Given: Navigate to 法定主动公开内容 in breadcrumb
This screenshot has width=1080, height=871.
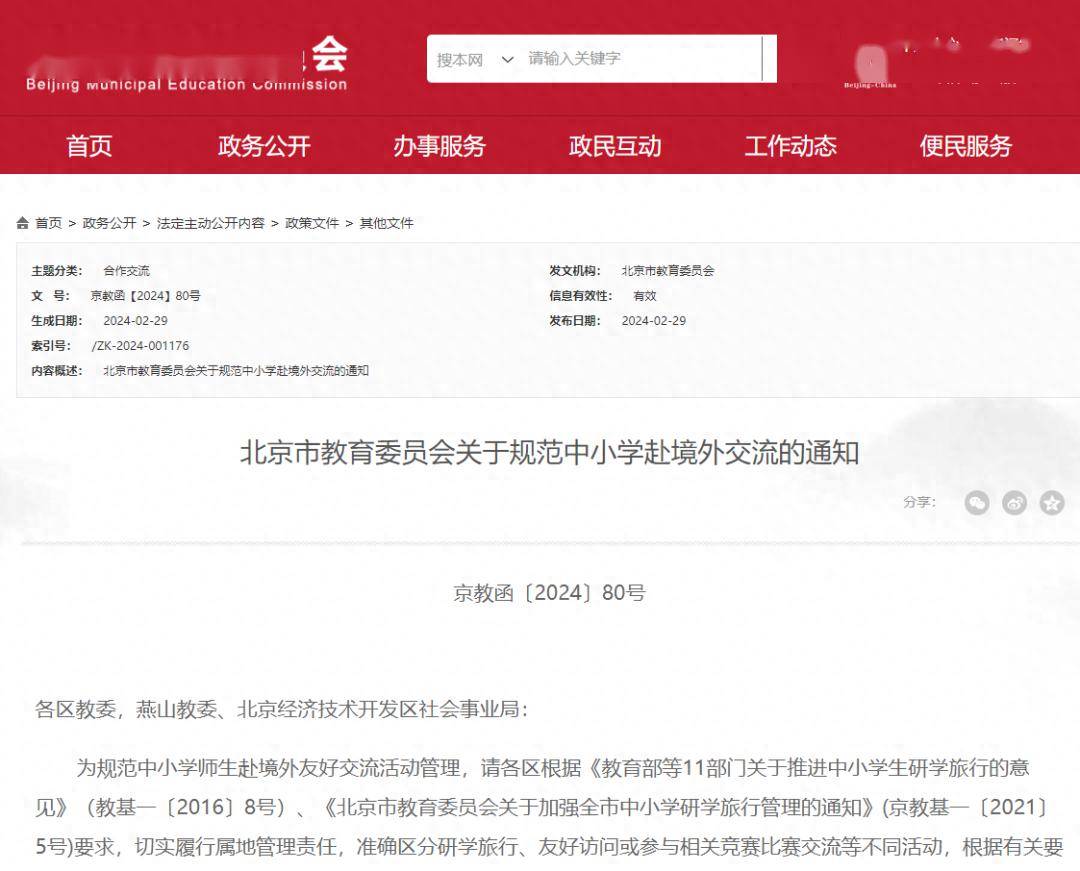Looking at the screenshot, I should pyautogui.click(x=210, y=223).
